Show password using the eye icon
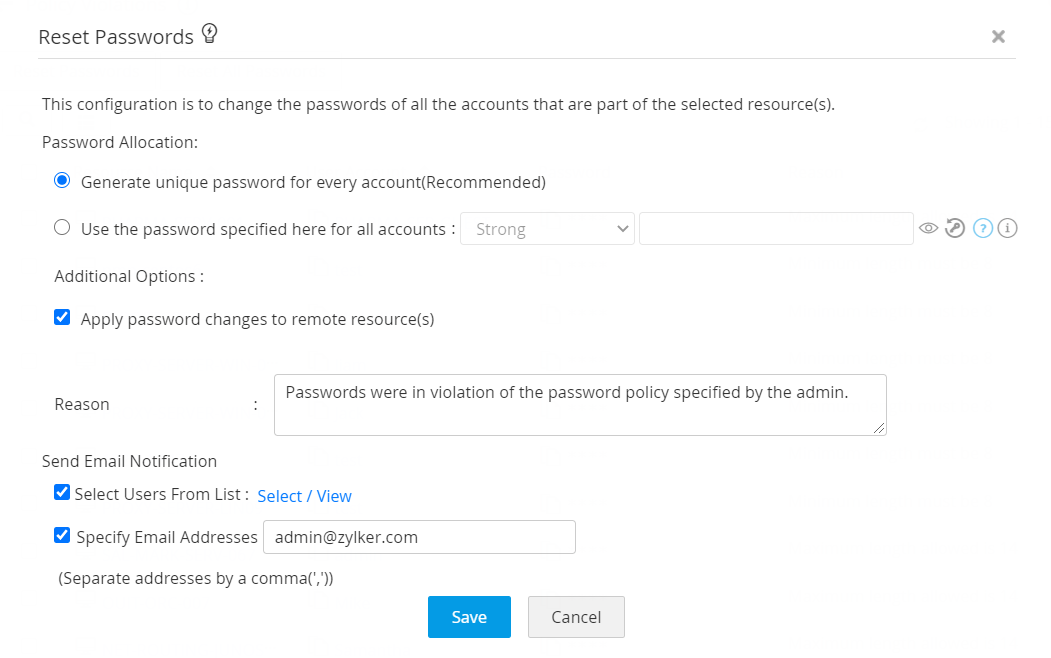Image resolution: width=1051 pixels, height=658 pixels. click(929, 229)
